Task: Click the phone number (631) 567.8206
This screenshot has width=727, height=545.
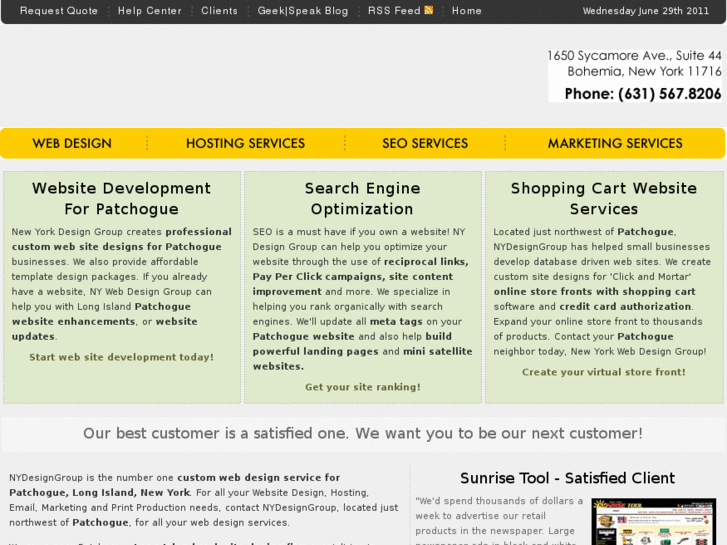Action: [643, 94]
